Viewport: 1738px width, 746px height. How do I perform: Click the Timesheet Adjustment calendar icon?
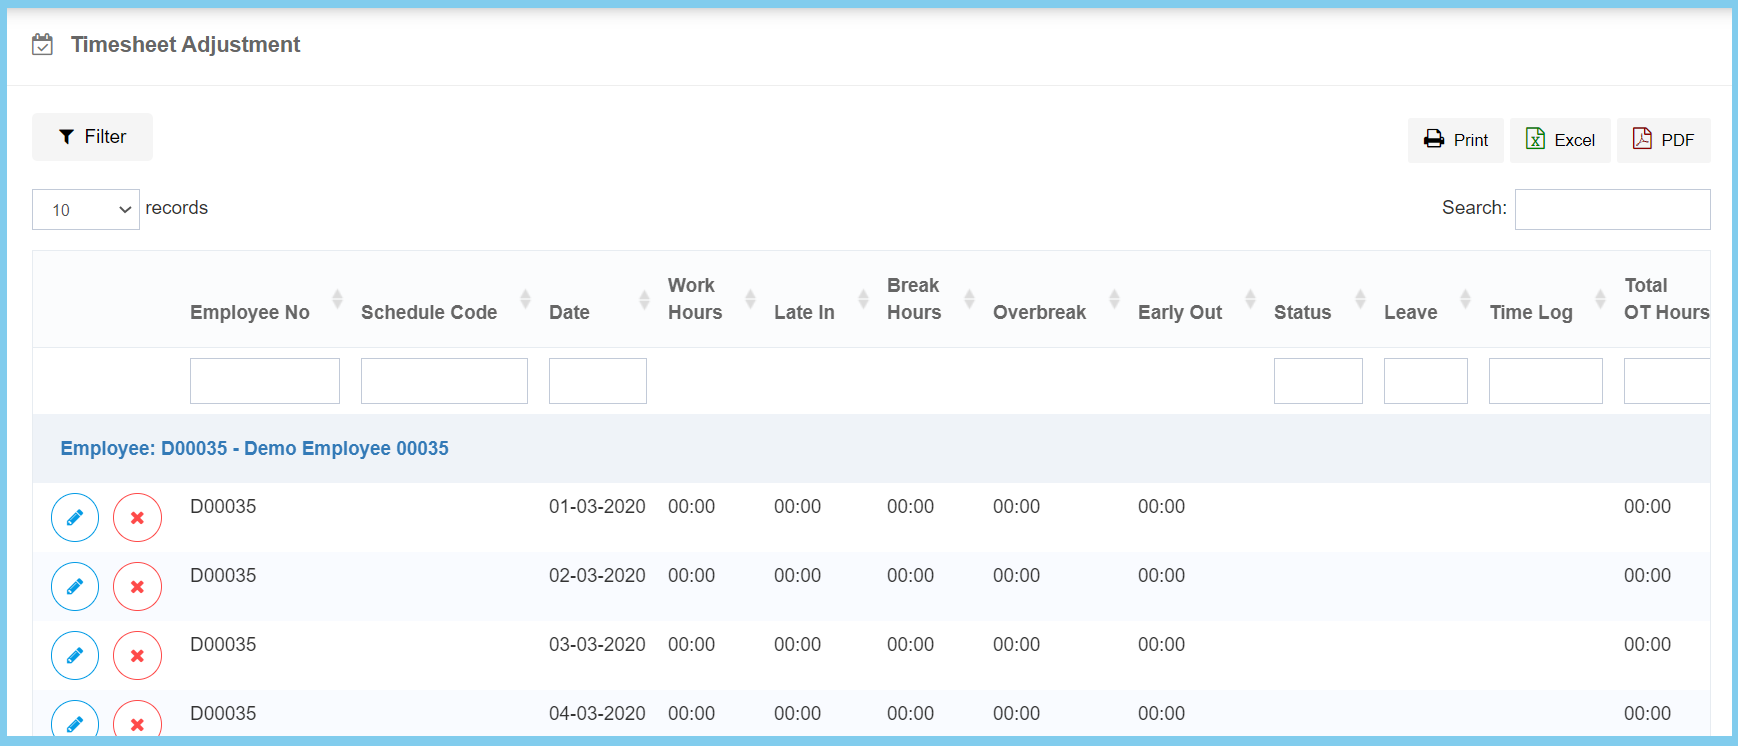pyautogui.click(x=42, y=44)
